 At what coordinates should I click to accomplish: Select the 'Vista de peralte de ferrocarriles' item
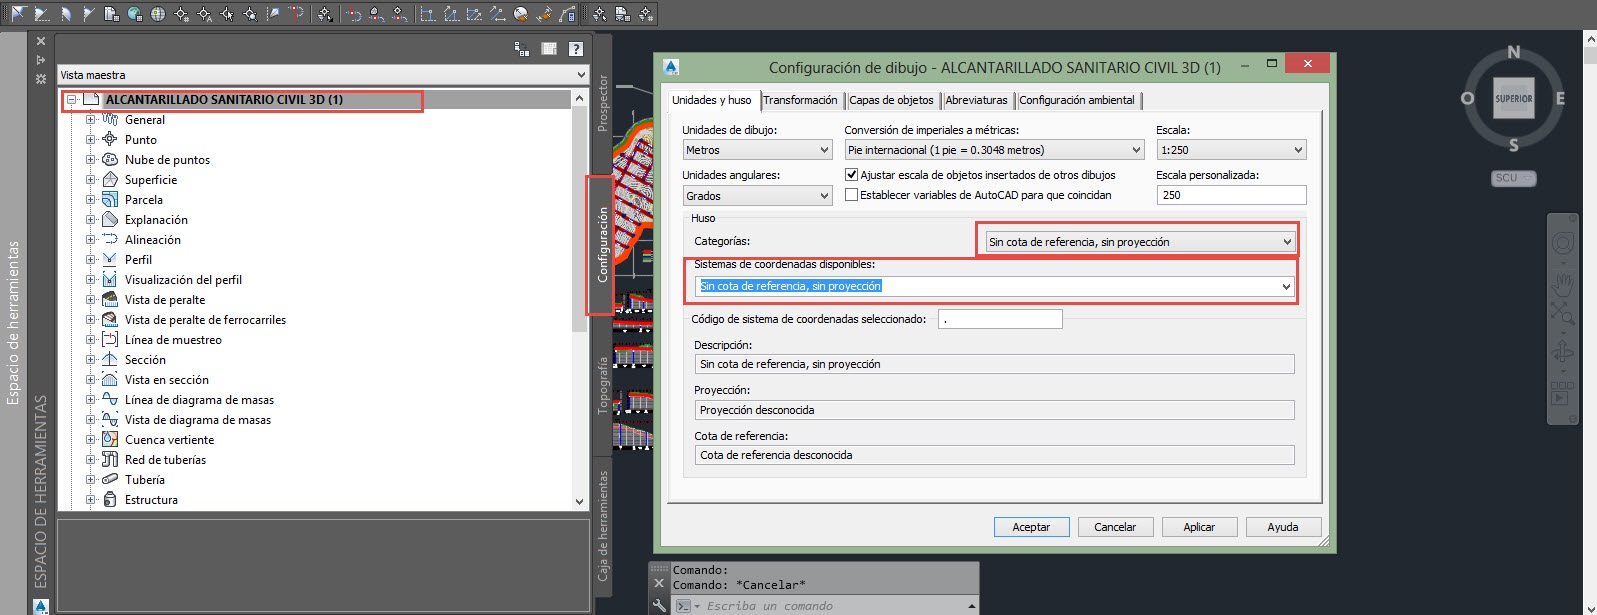[205, 320]
